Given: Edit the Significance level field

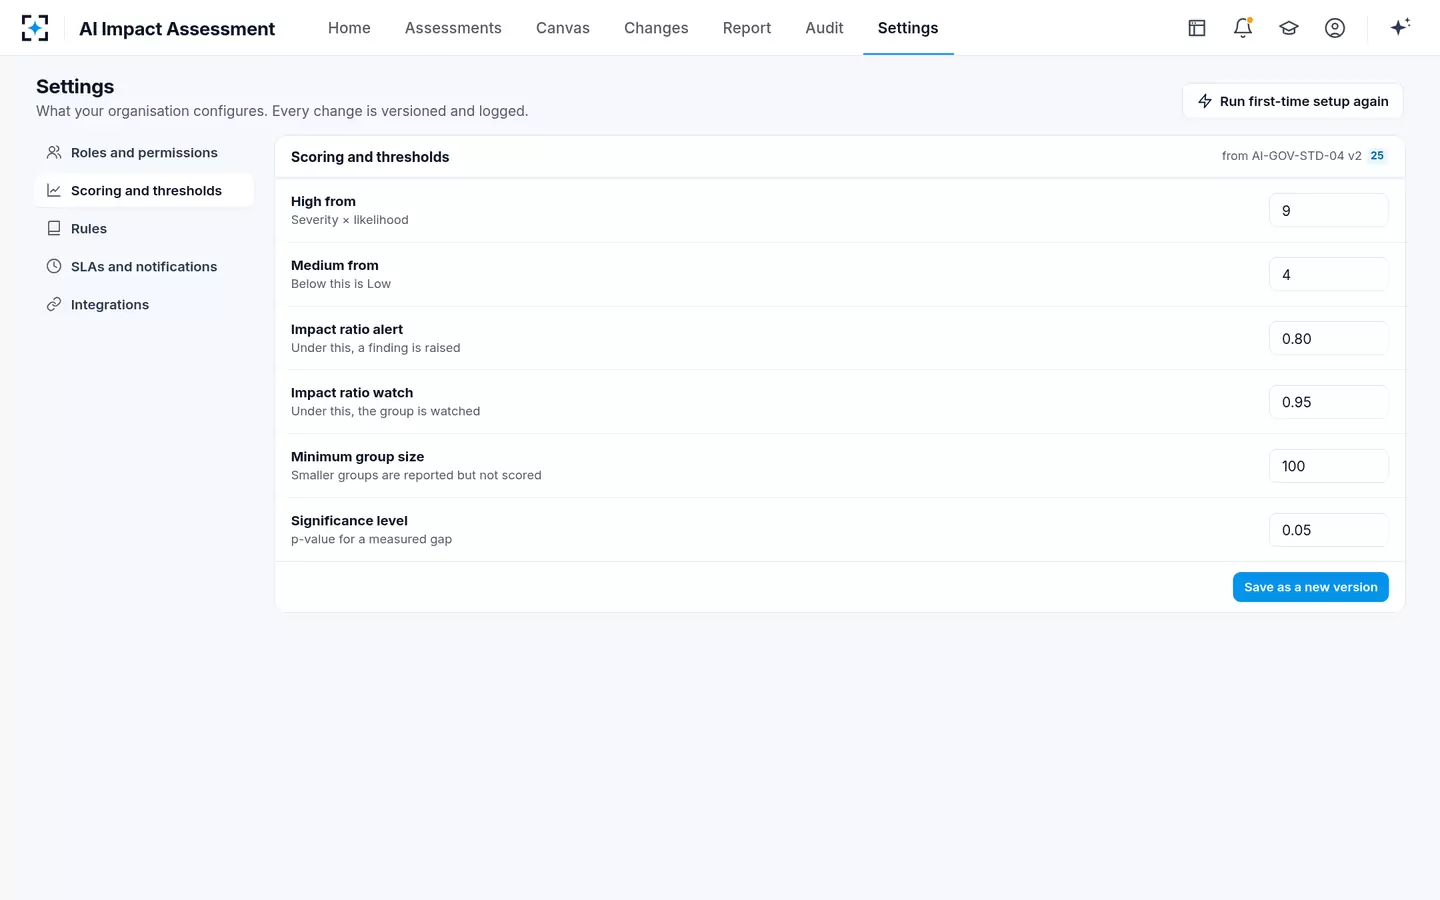Looking at the screenshot, I should click(x=1328, y=530).
